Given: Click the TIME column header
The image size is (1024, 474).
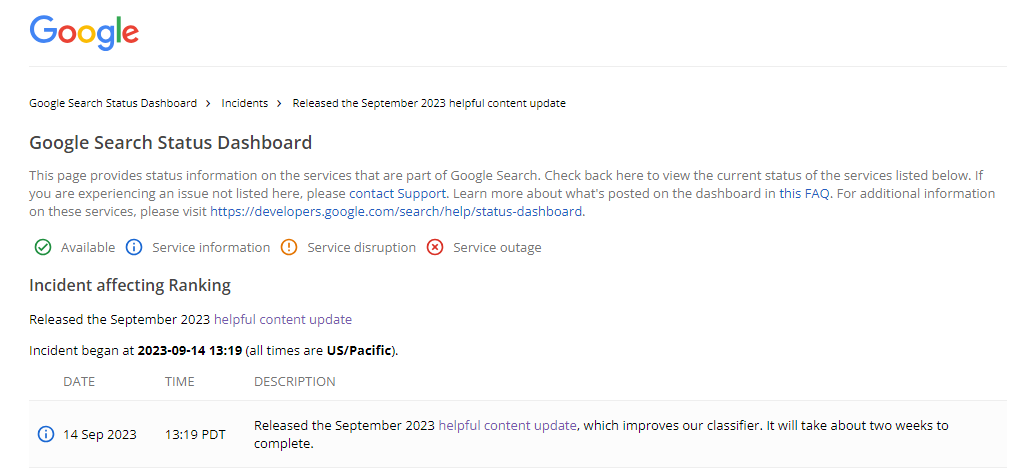Looking at the screenshot, I should click(180, 382).
